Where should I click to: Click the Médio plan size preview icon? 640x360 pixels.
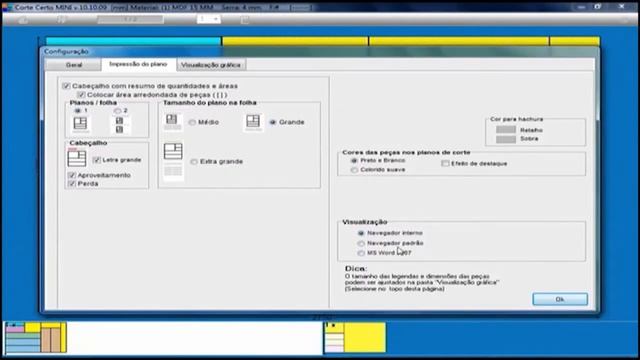[172, 122]
